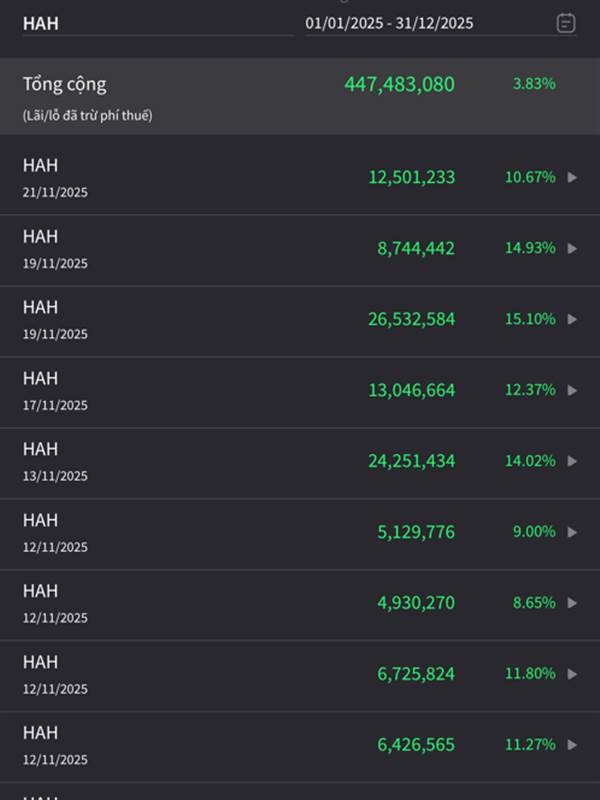Click the 3.83% total return percentage
This screenshot has height=800, width=600.
point(534,85)
